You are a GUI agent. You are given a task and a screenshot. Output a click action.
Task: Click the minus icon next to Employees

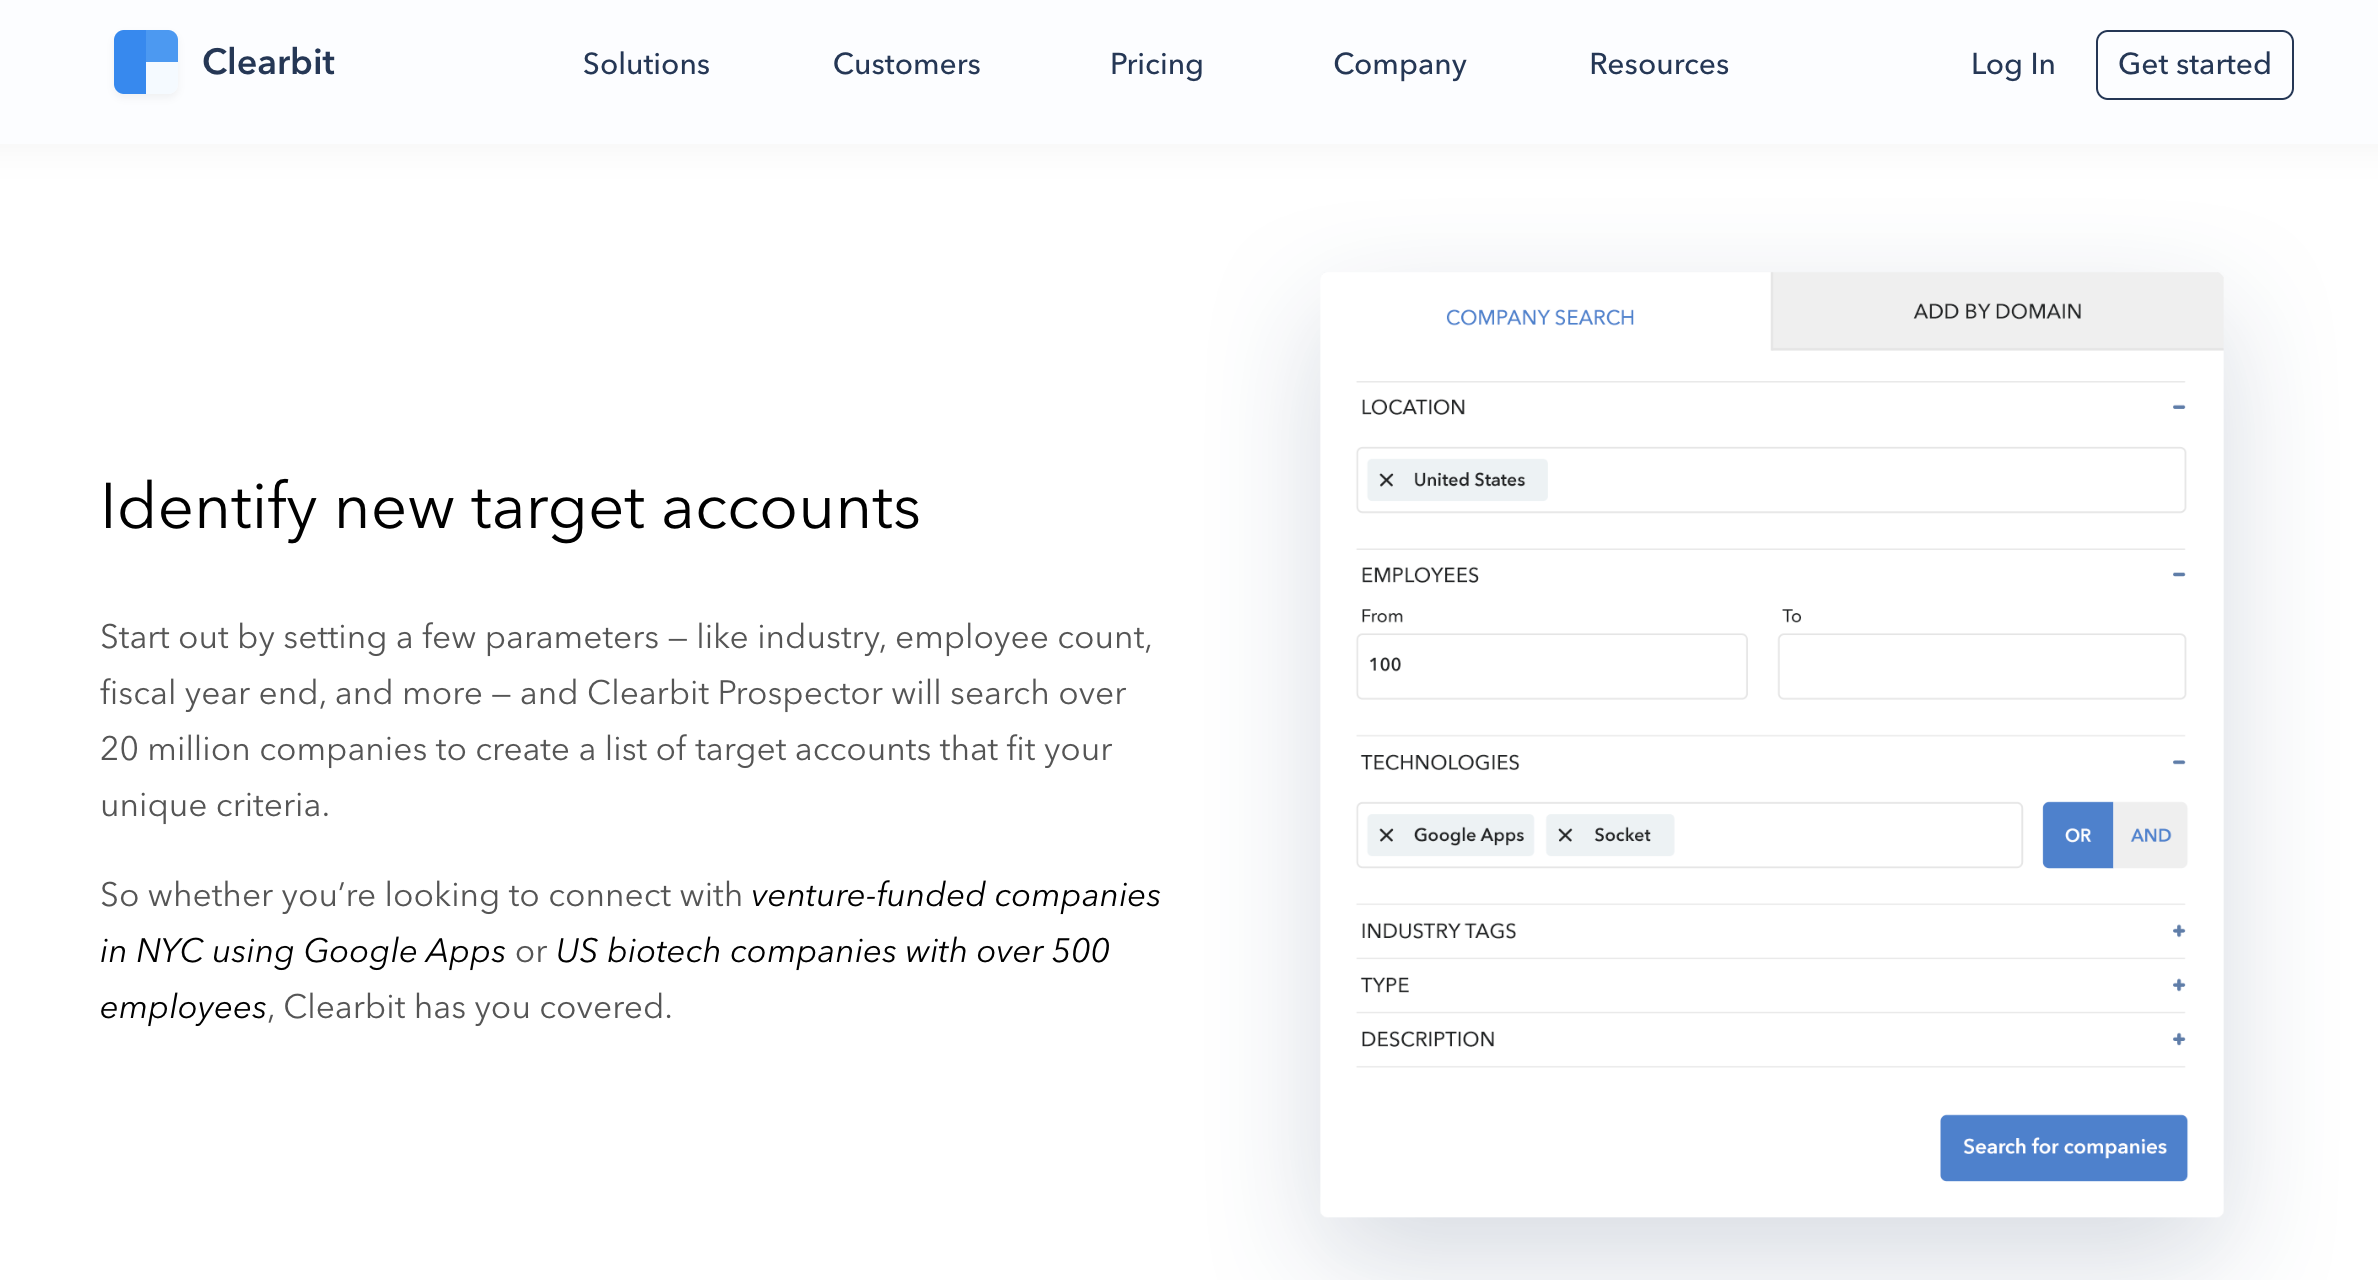click(2179, 574)
